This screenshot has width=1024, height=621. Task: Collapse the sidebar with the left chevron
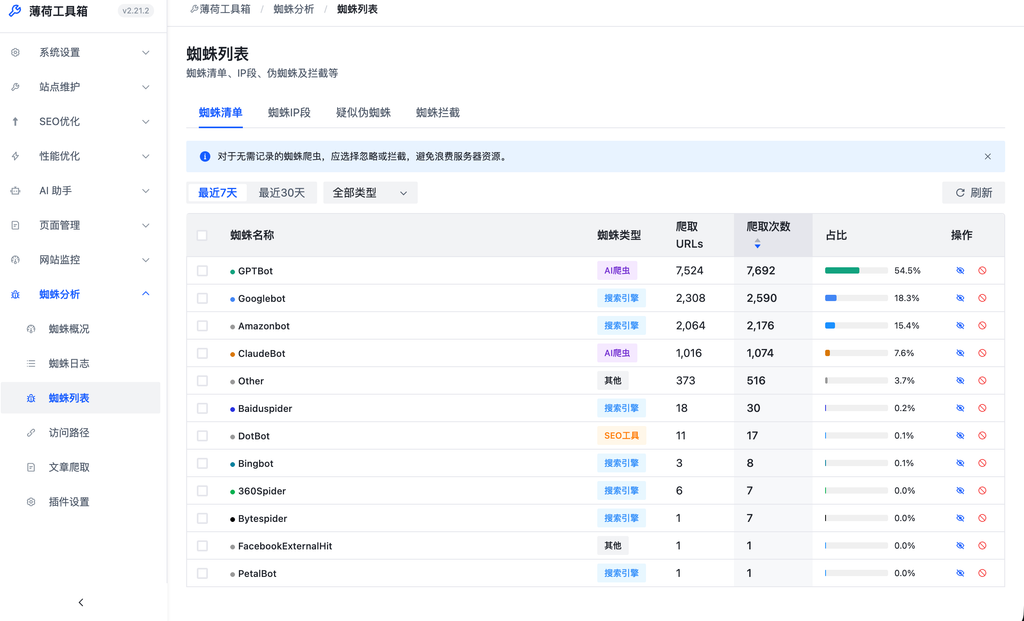click(81, 602)
